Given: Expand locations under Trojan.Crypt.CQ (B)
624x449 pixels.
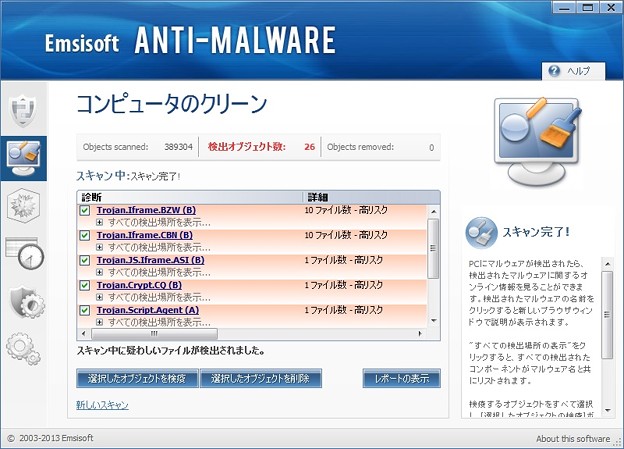Looking at the screenshot, I should pos(99,297).
